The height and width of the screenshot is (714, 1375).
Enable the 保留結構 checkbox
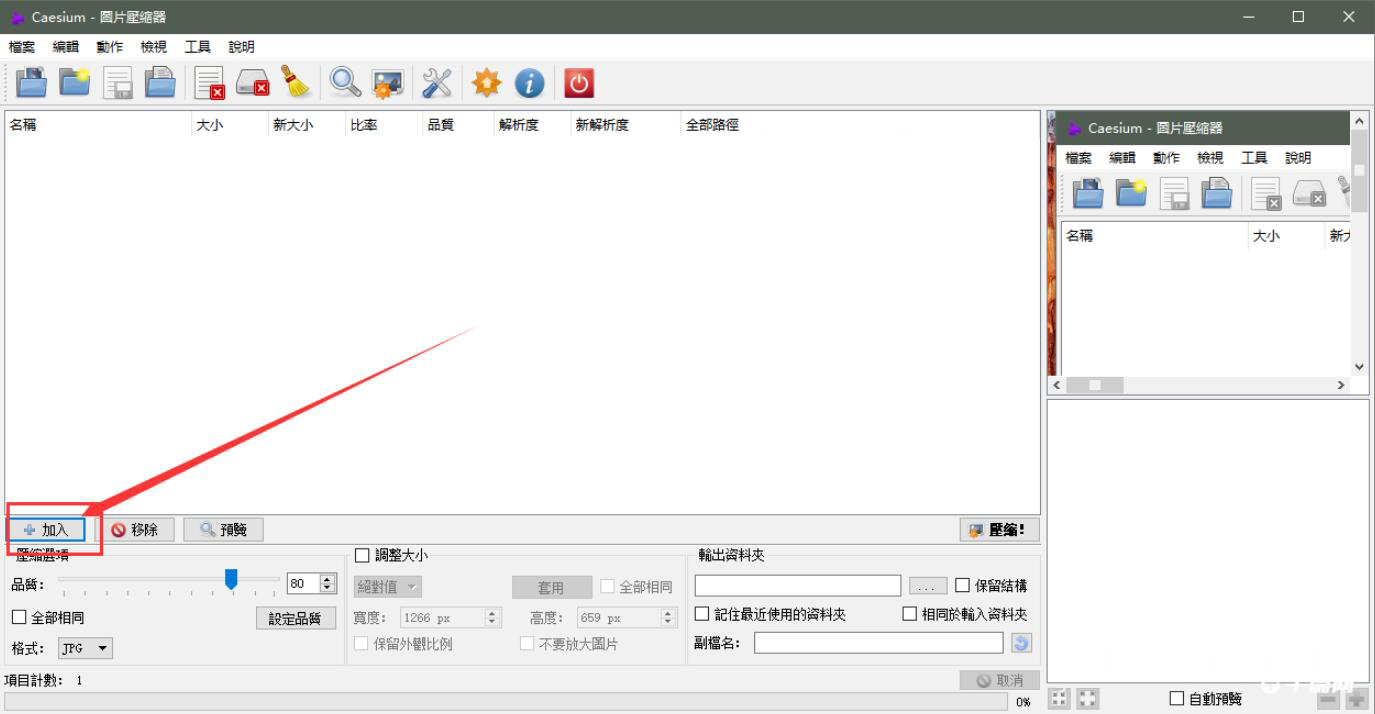click(961, 585)
